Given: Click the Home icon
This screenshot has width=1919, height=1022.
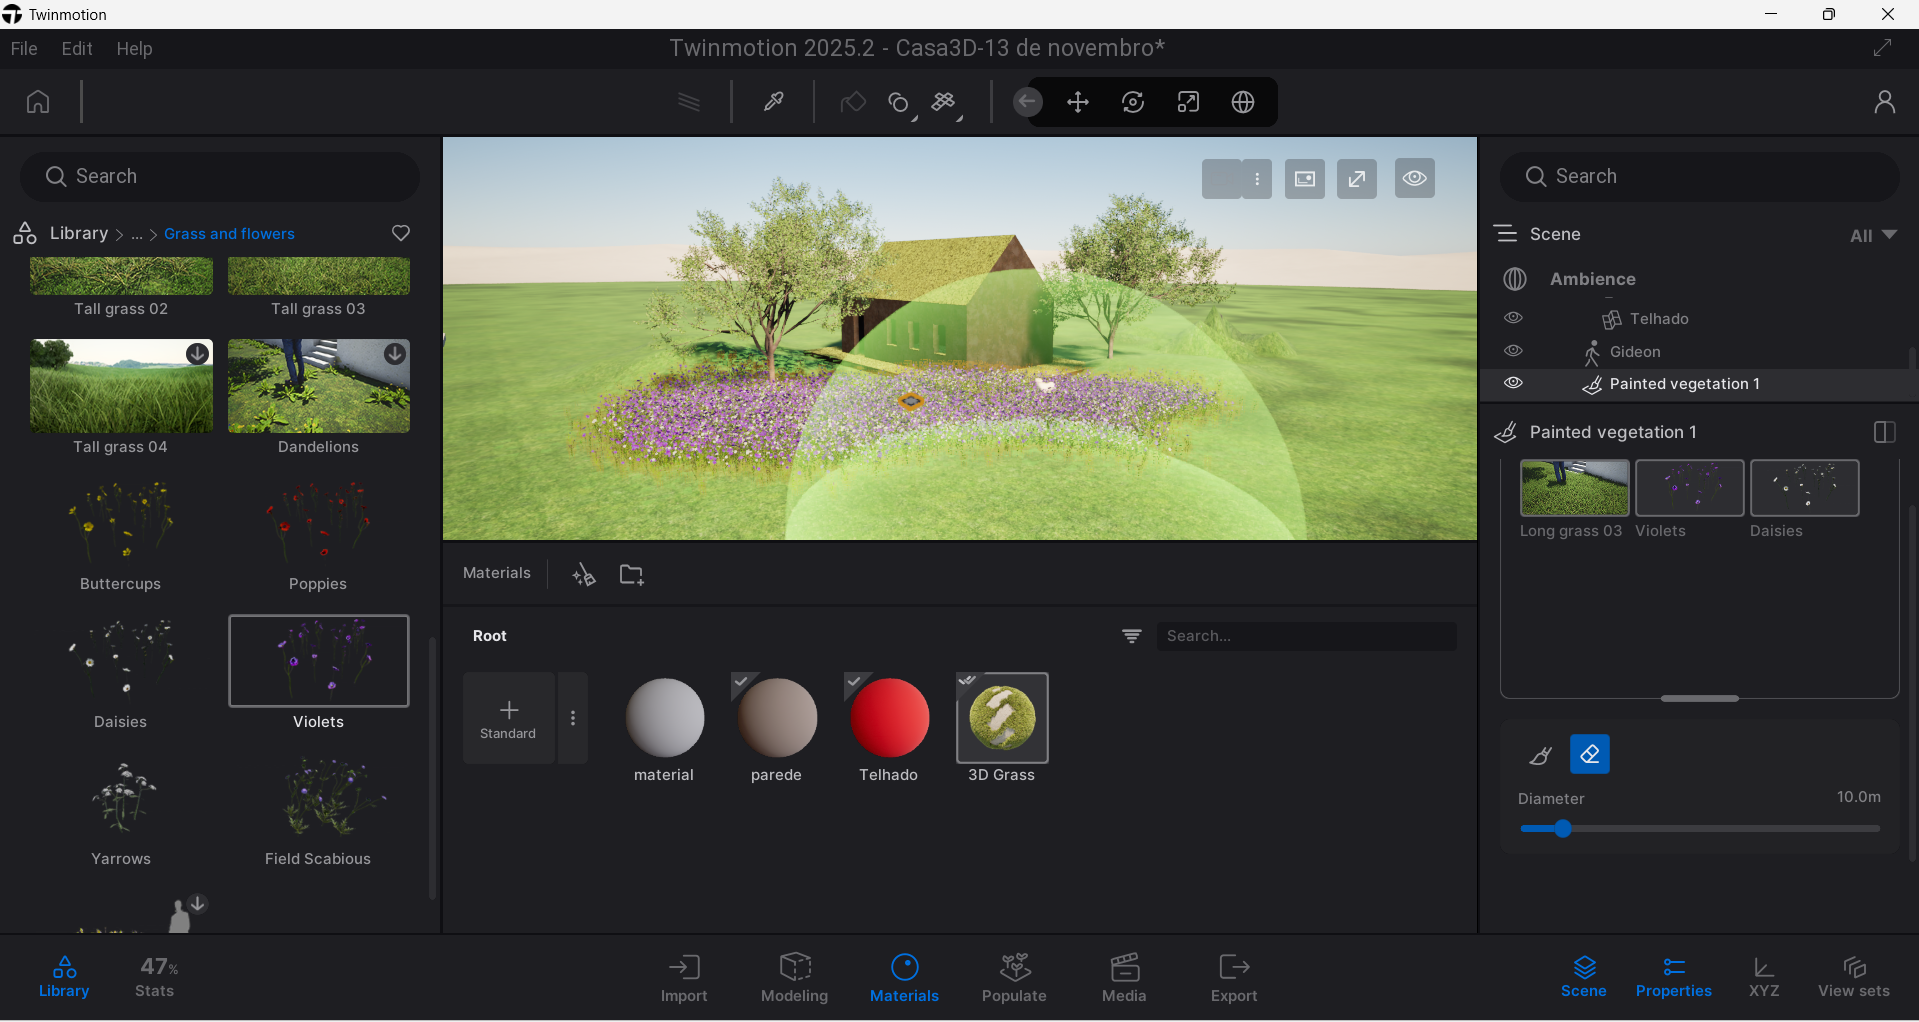Looking at the screenshot, I should [x=38, y=102].
